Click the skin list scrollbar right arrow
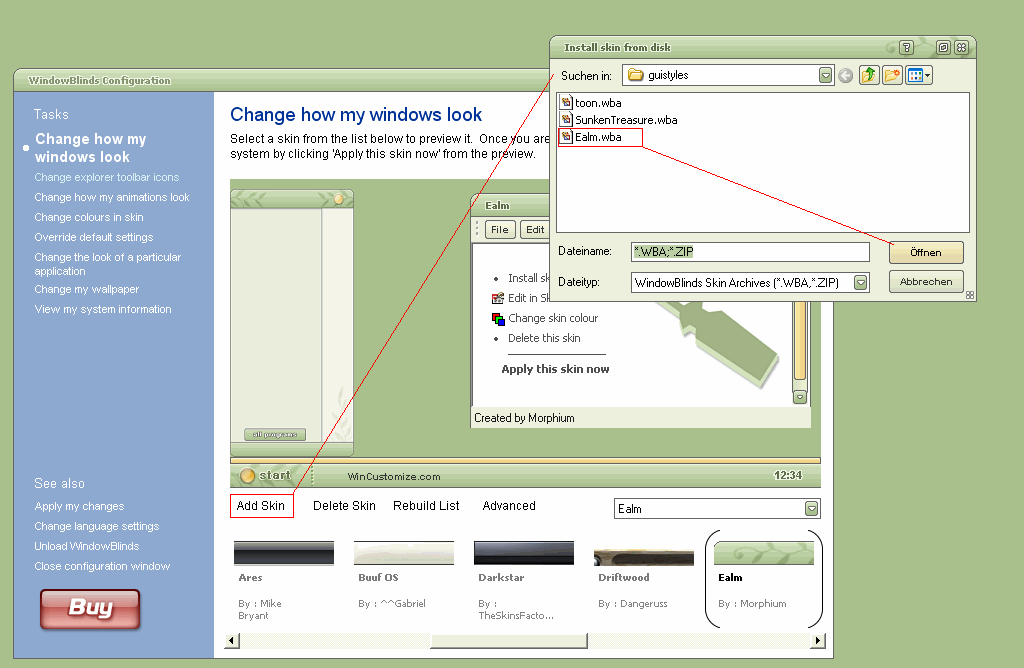Image resolution: width=1024 pixels, height=668 pixels. [818, 640]
